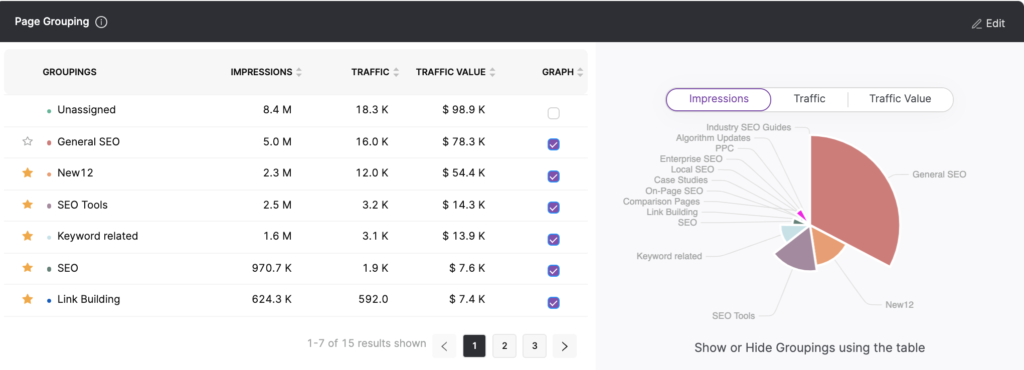This screenshot has width=1024, height=370.
Task: Click the Link Building grouping name
Action: click(89, 299)
